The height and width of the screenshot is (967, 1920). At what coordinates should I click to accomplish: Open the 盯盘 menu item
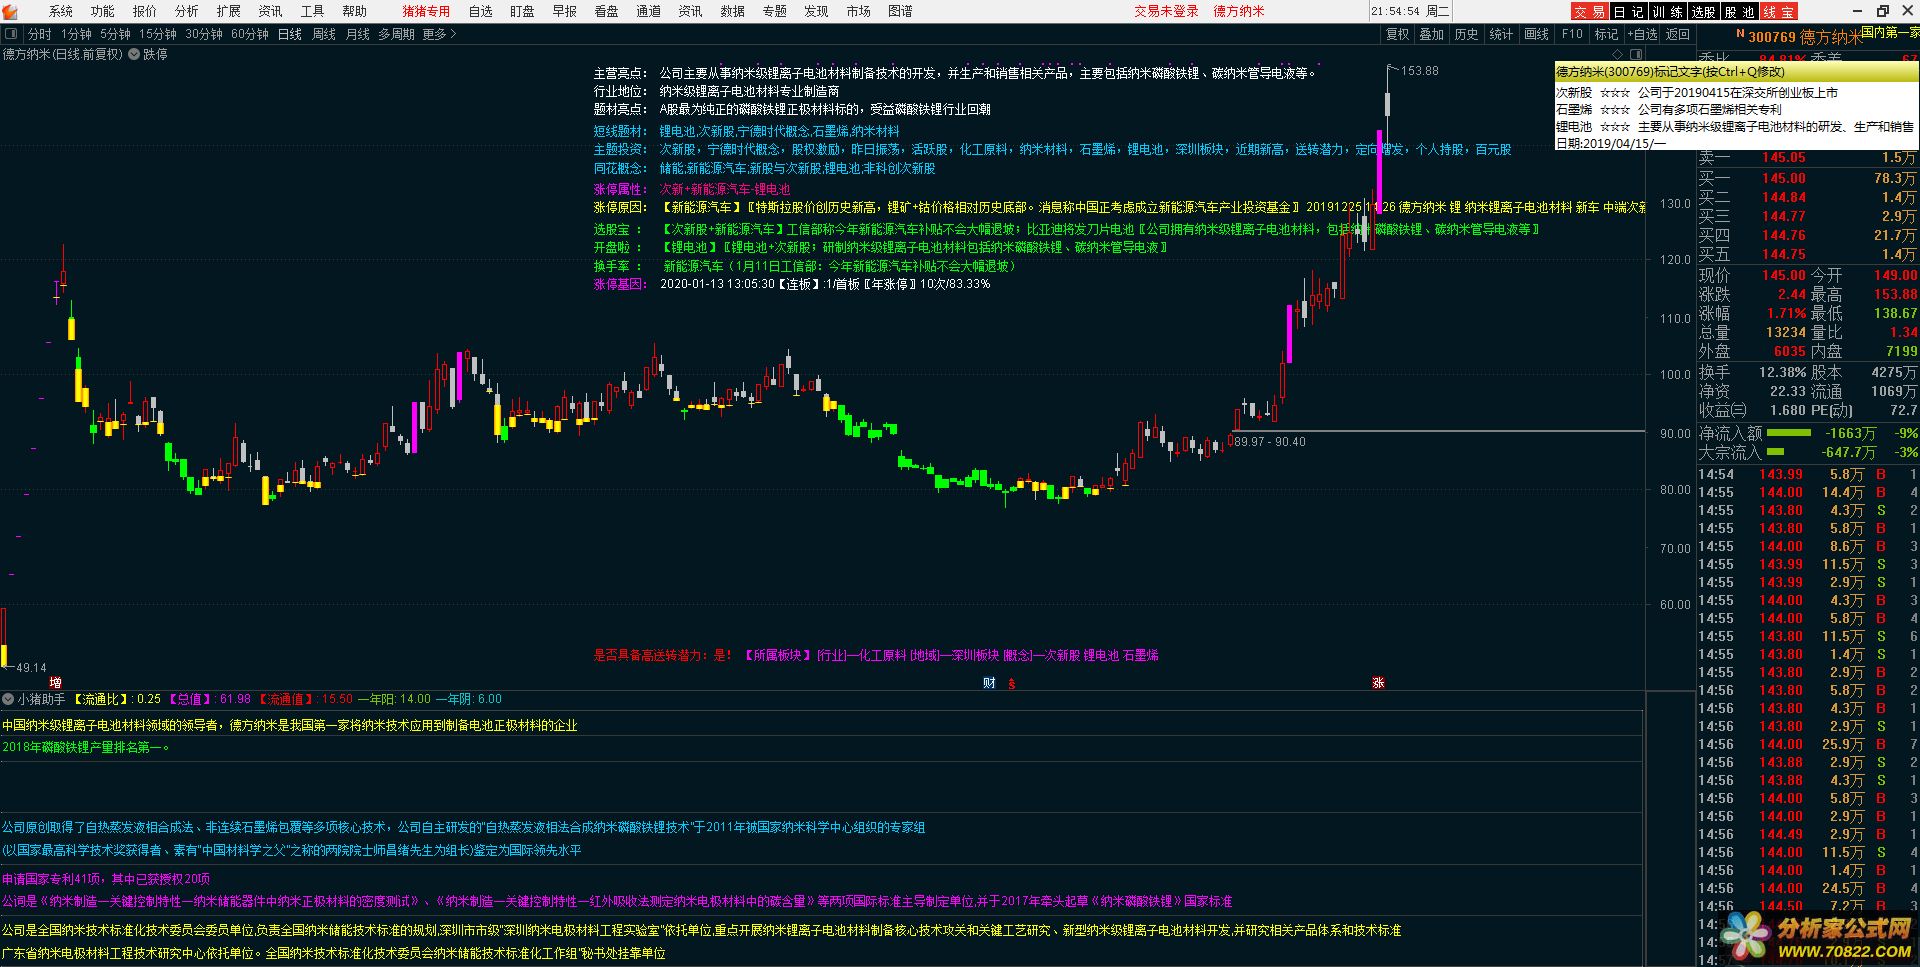click(522, 11)
